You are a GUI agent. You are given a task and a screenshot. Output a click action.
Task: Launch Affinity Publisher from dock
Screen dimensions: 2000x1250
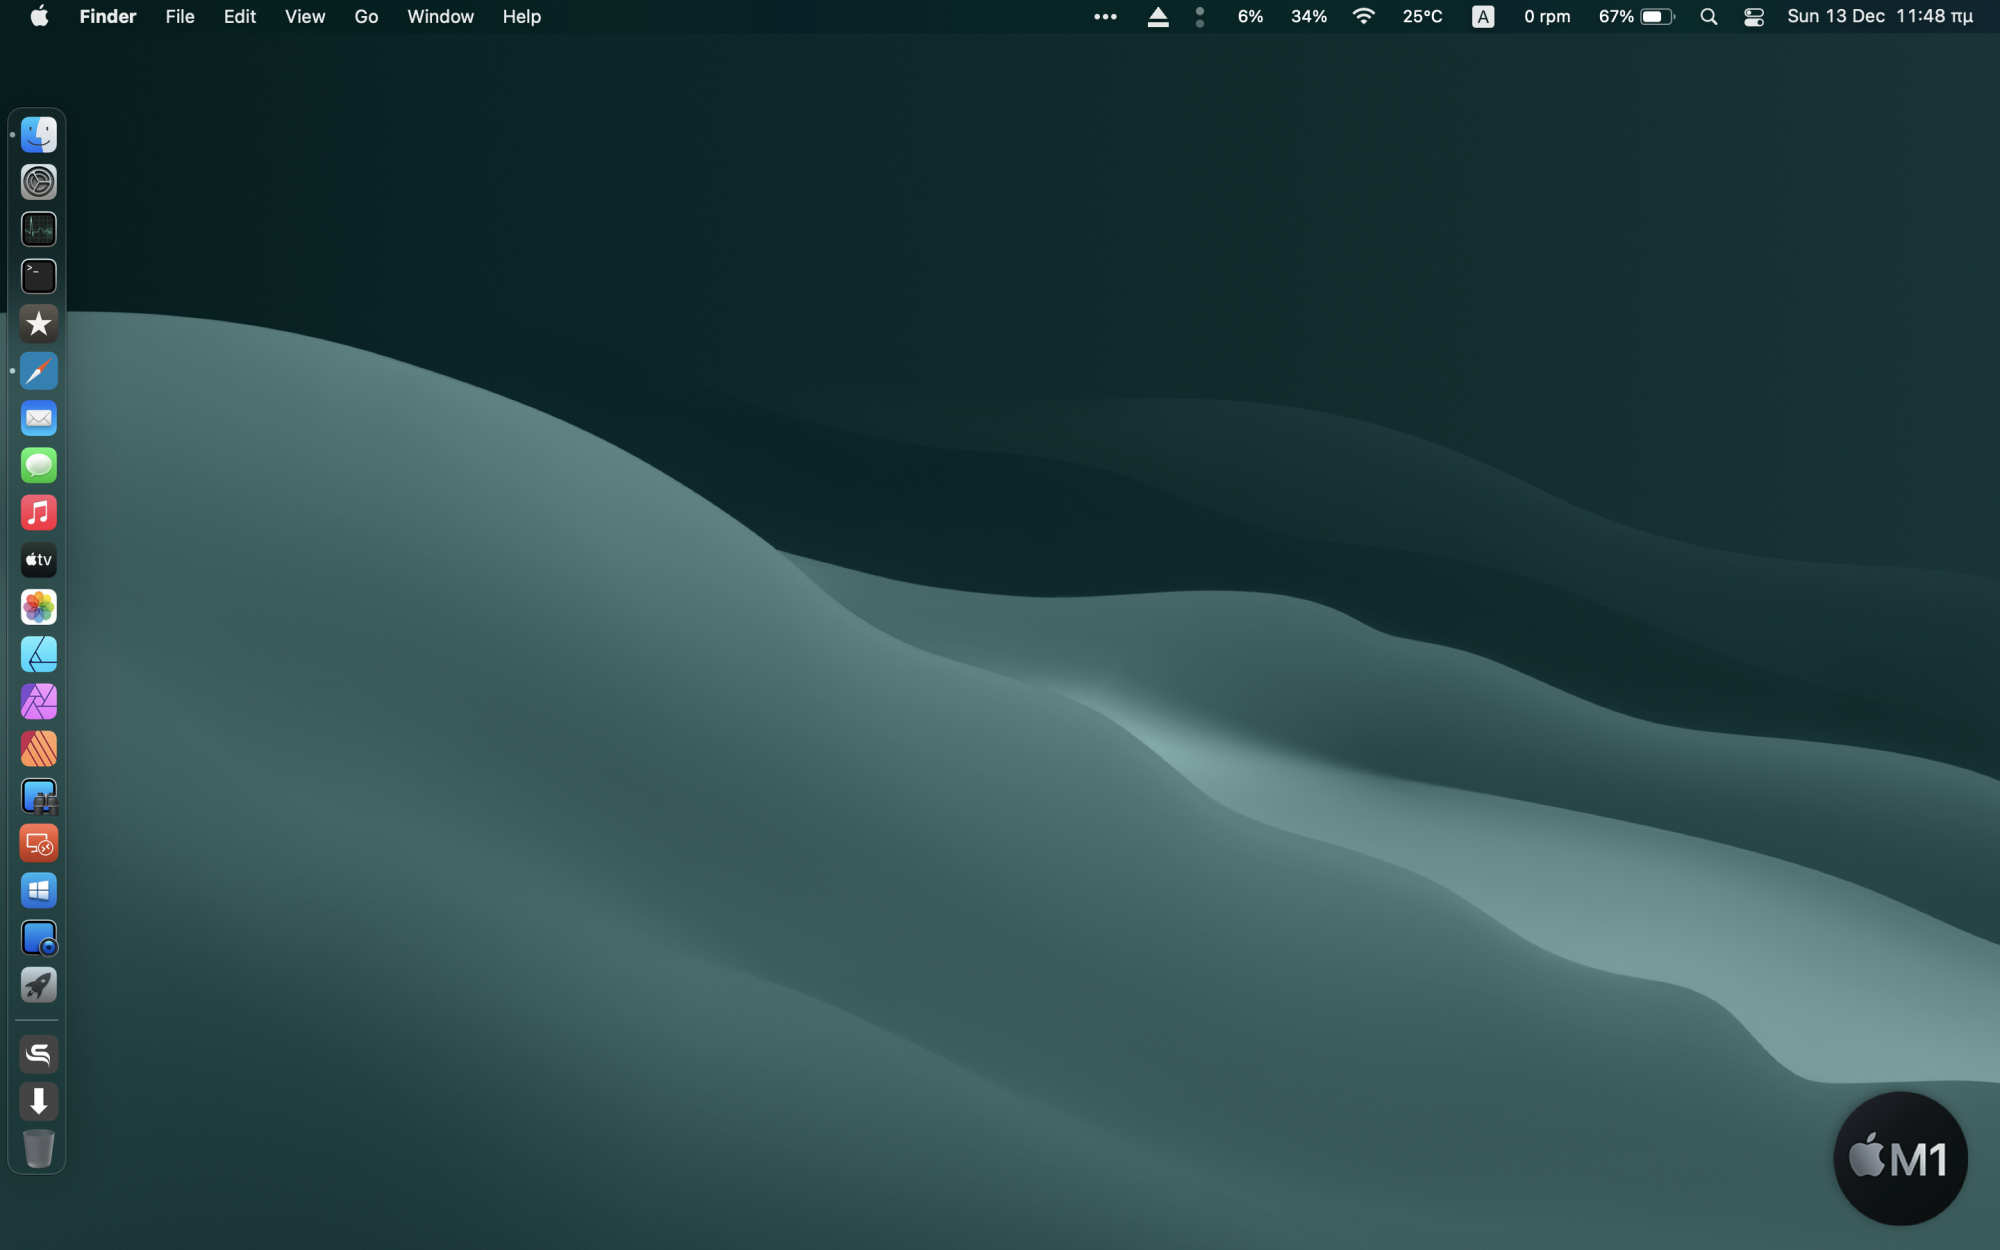pos(39,749)
